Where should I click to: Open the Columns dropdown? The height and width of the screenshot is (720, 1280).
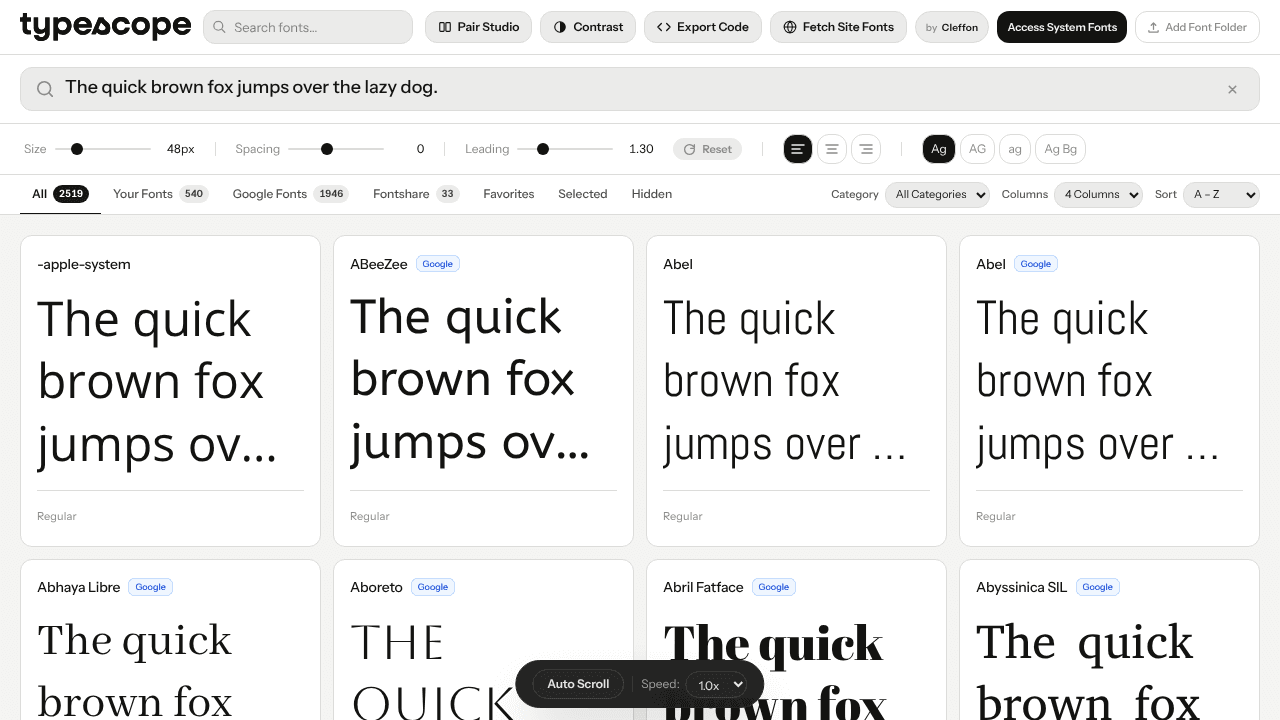(x=1098, y=194)
